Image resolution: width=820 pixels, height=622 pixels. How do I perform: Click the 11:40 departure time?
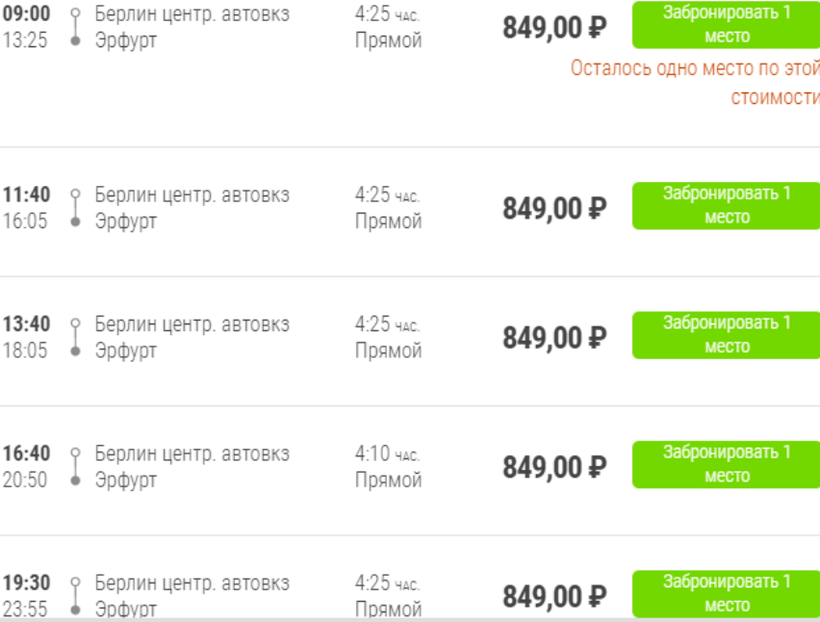(26, 195)
